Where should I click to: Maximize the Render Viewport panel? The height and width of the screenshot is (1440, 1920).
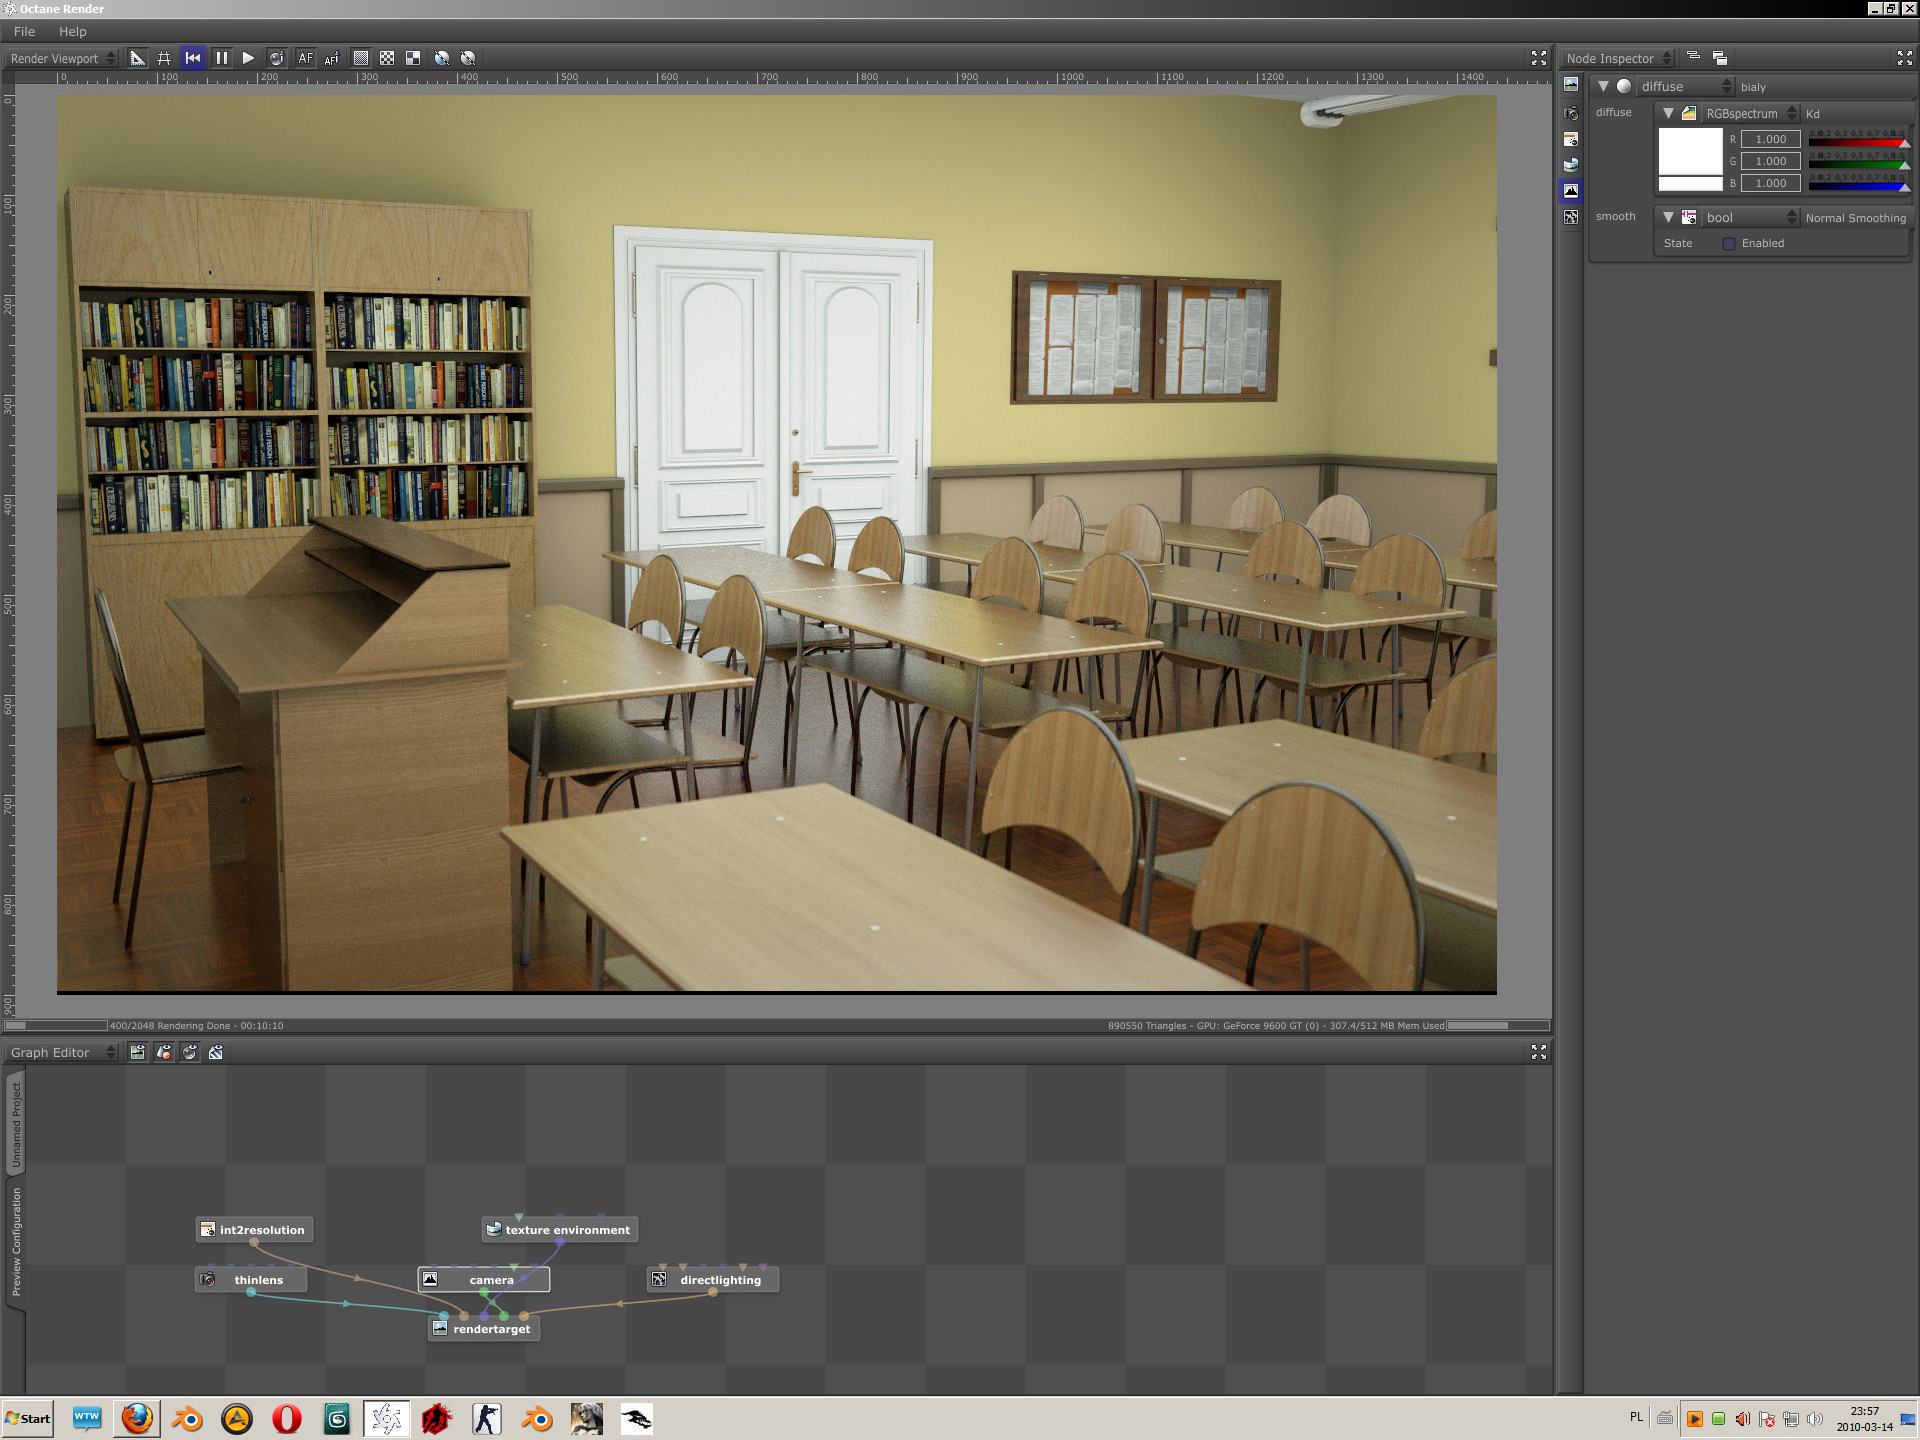click(x=1538, y=58)
